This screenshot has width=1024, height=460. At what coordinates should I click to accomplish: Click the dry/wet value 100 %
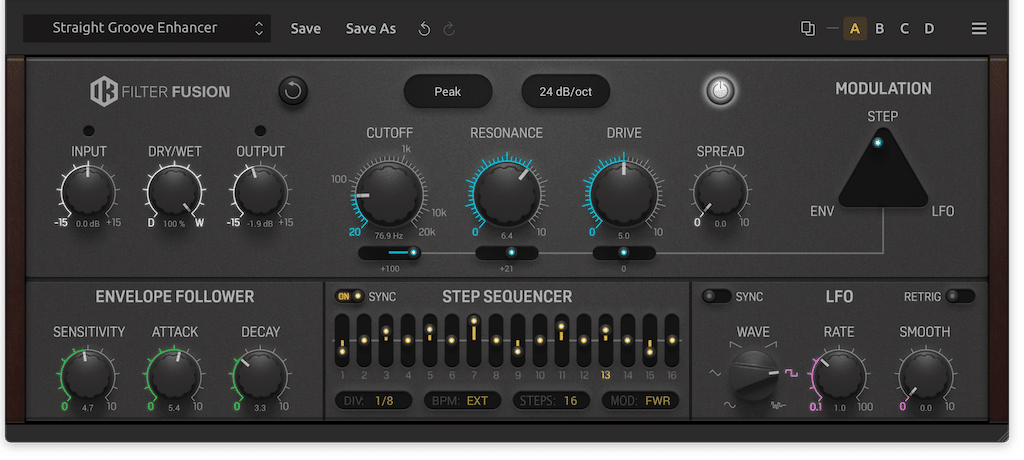tap(174, 223)
